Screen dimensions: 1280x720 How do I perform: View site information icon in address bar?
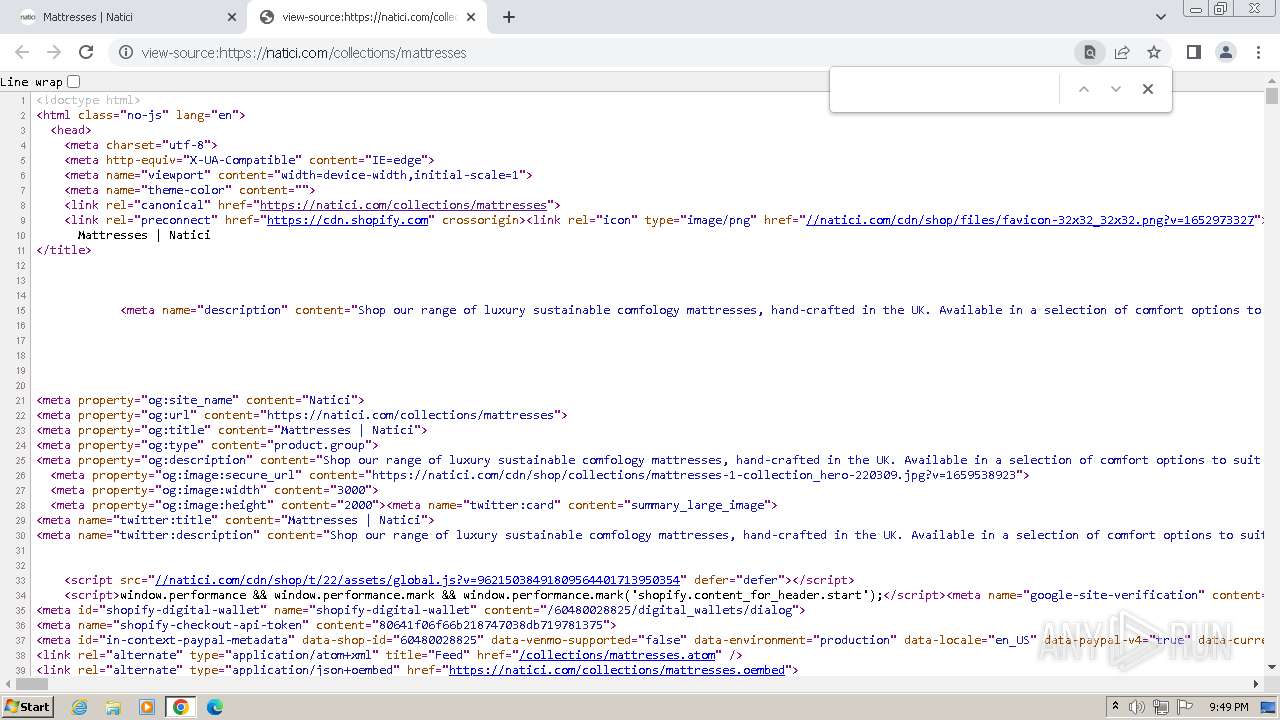[126, 53]
